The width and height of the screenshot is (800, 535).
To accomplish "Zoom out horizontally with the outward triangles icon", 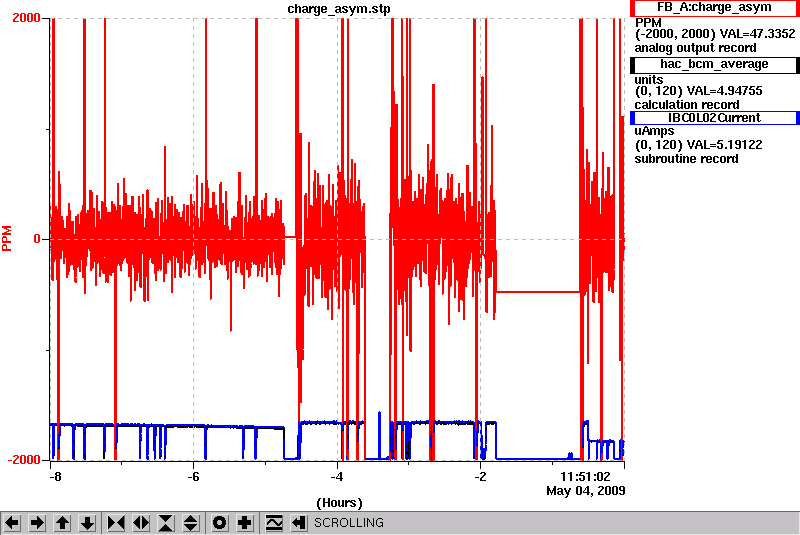I will [x=141, y=523].
